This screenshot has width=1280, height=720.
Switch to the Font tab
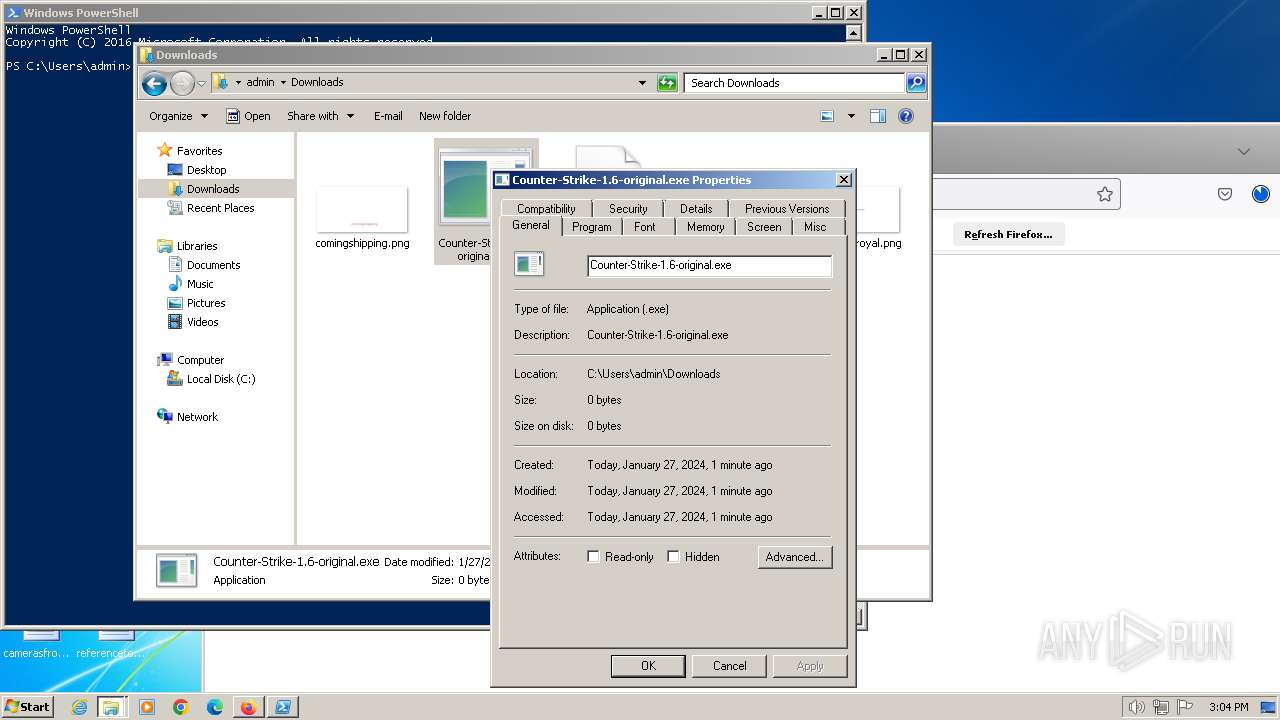tap(645, 227)
